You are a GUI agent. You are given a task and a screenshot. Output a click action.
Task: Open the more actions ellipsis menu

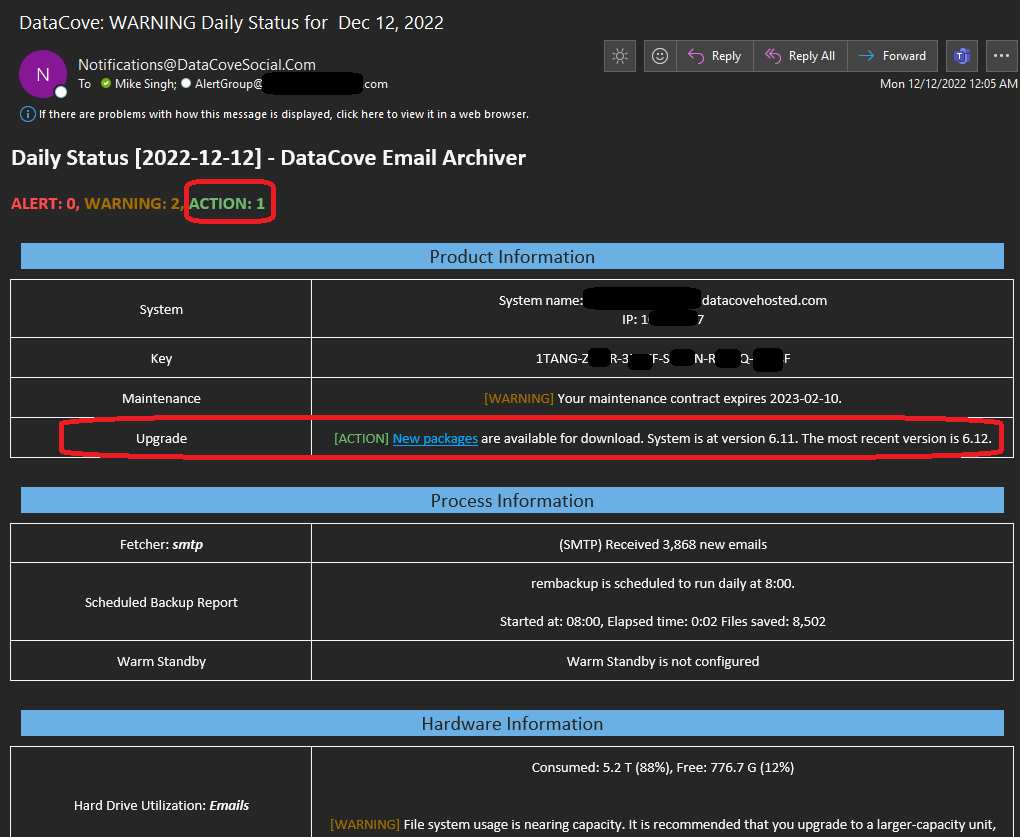1001,56
